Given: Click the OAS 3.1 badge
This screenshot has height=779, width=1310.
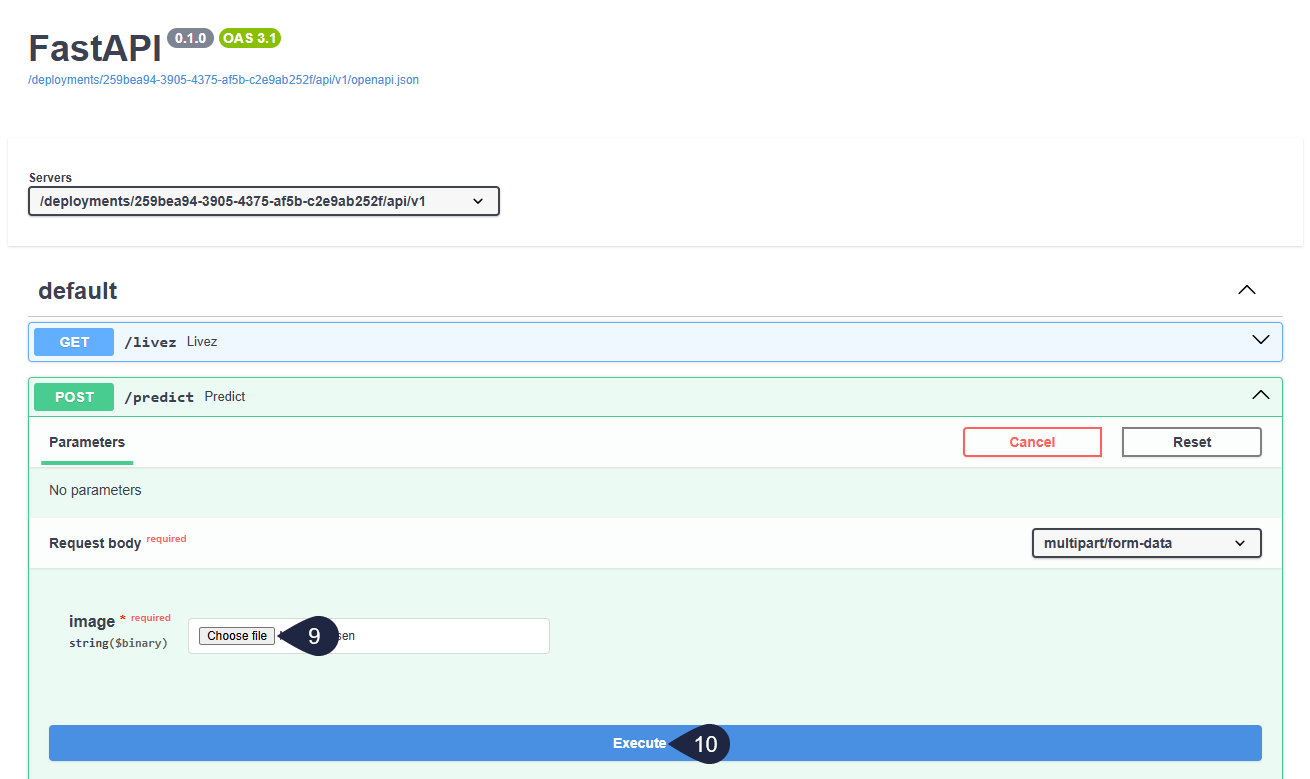Looking at the screenshot, I should 250,38.
